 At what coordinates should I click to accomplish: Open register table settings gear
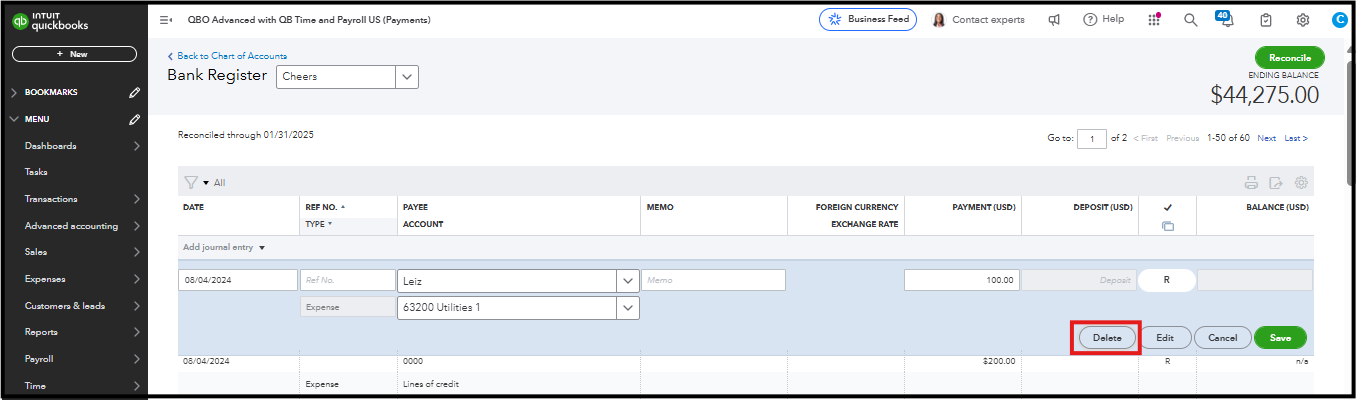click(x=1301, y=183)
